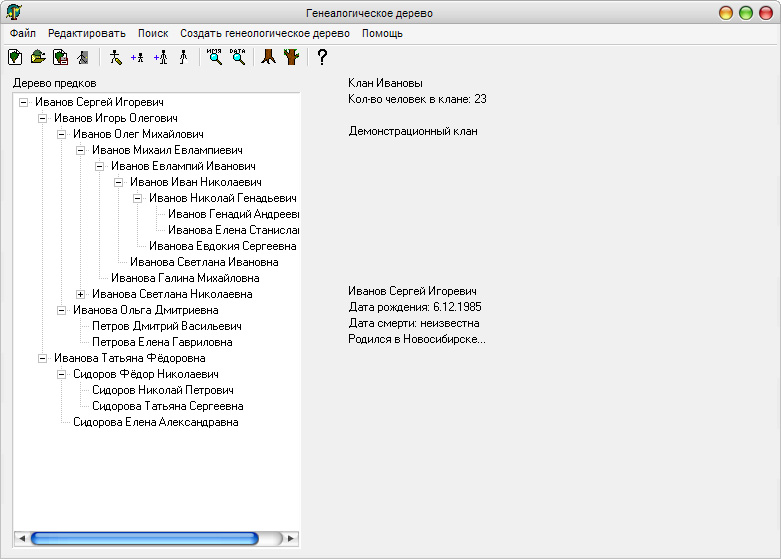The width and height of the screenshot is (781, 559).
Task: Open the Создать генеологическое дерево menu
Action: coord(264,33)
